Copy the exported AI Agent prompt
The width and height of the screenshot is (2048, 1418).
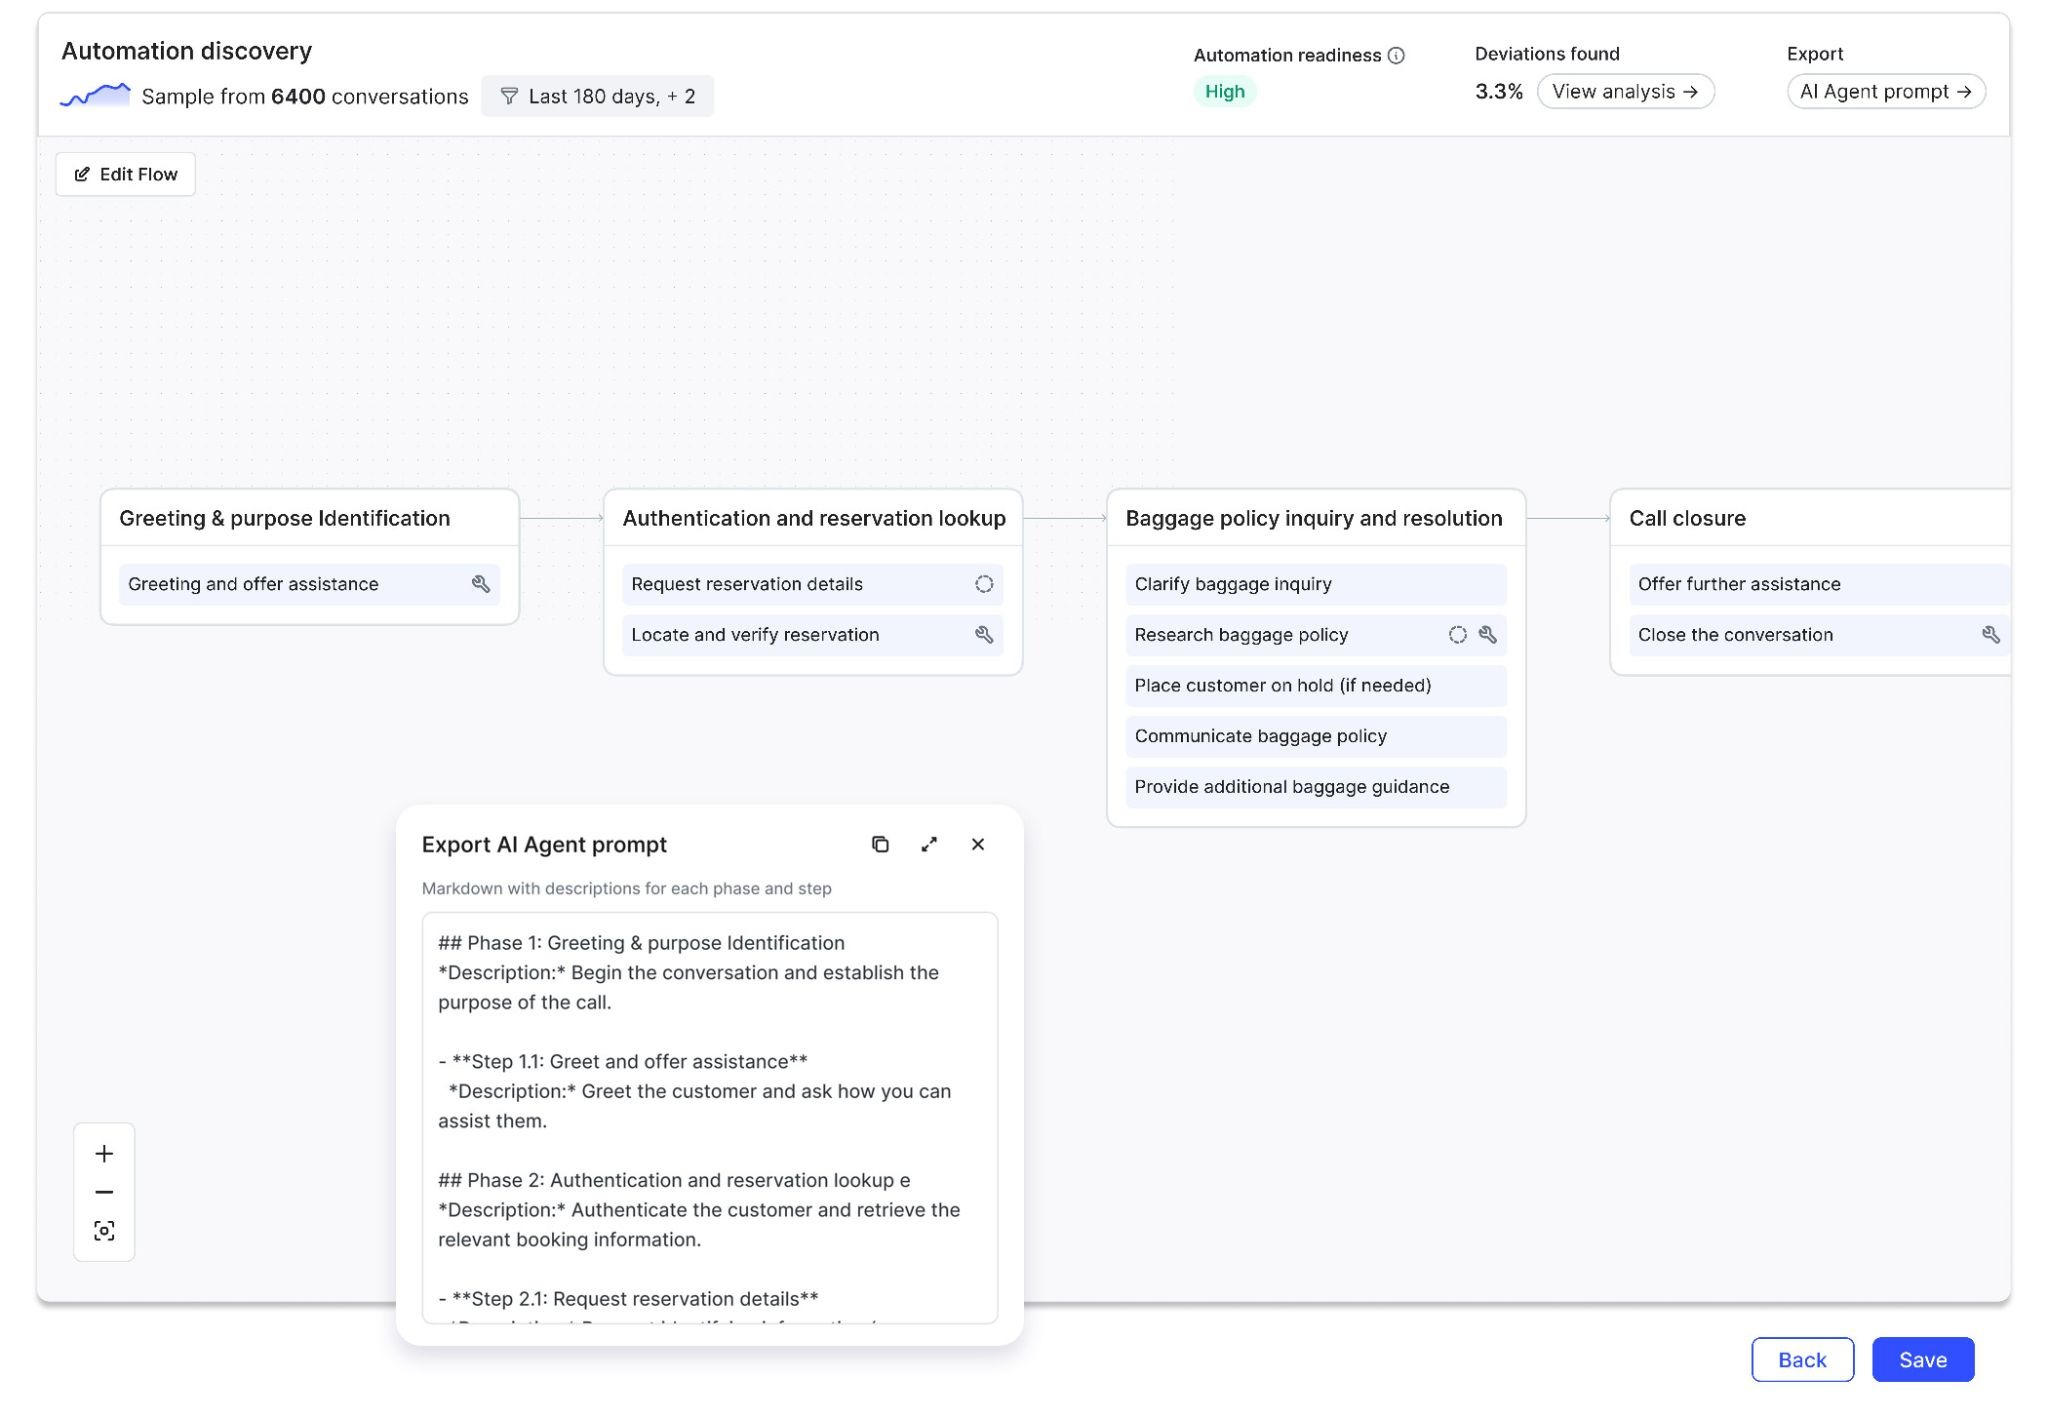click(880, 844)
